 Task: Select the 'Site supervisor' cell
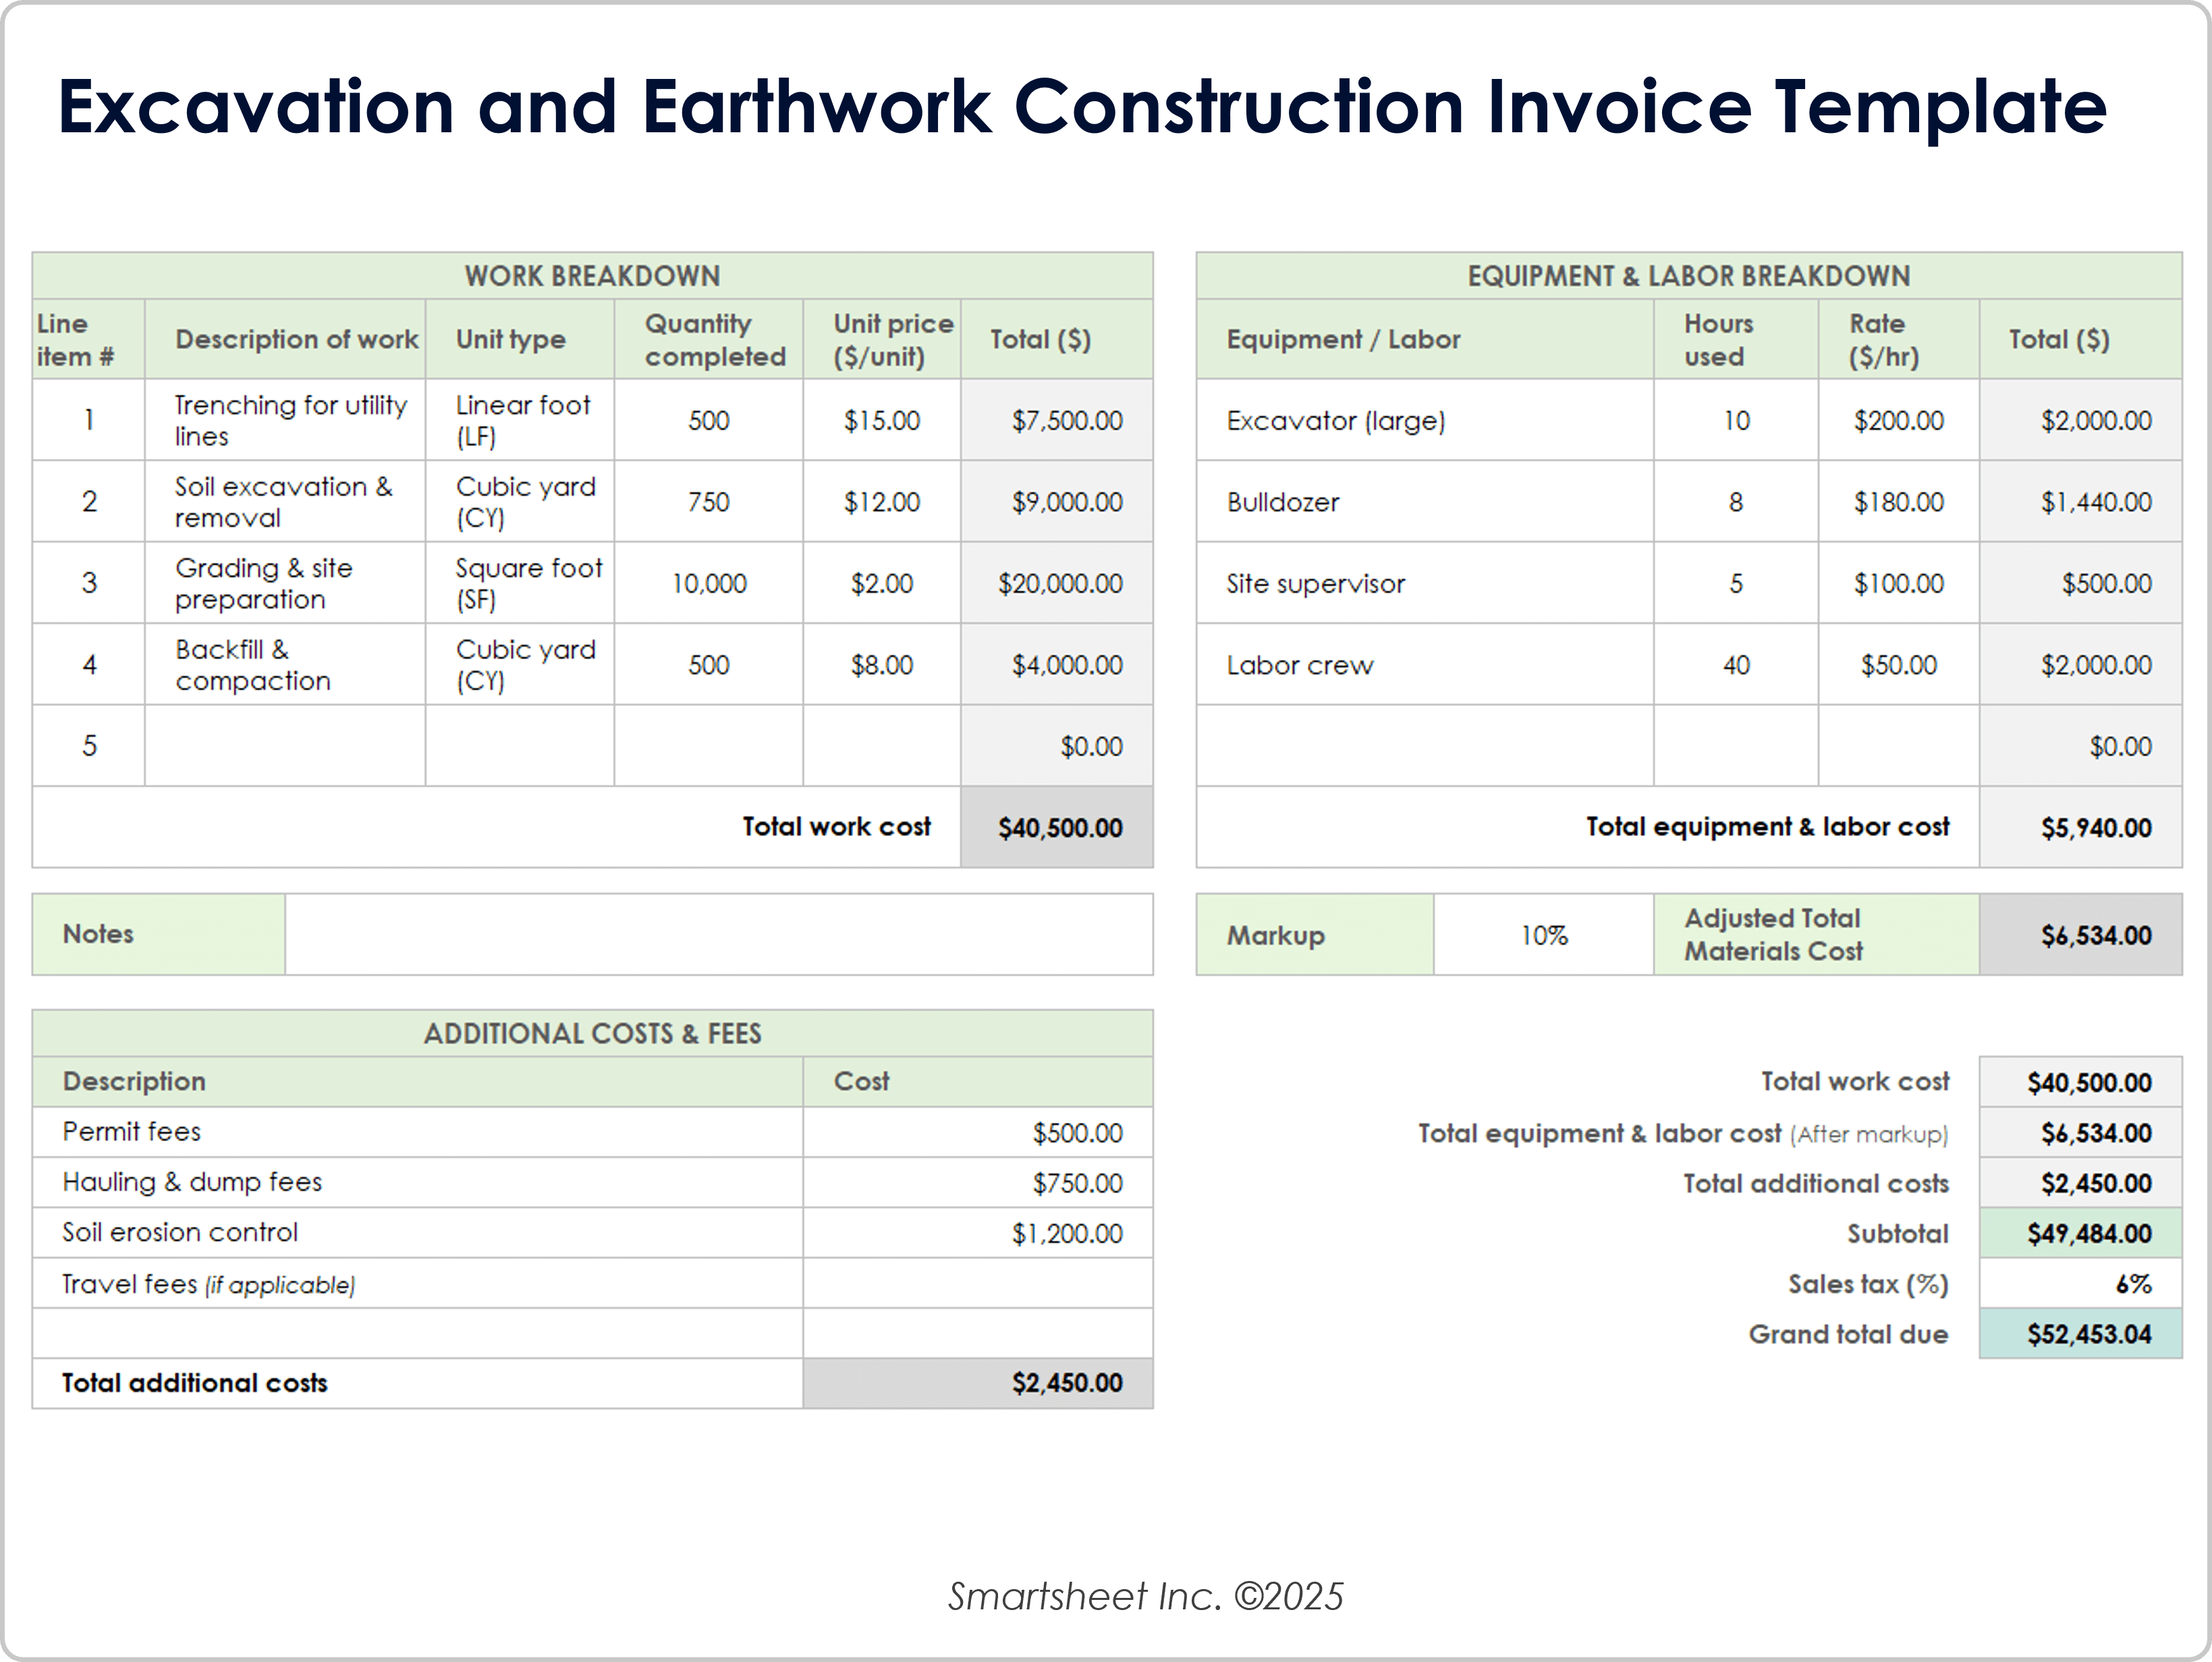pyautogui.click(x=1425, y=583)
